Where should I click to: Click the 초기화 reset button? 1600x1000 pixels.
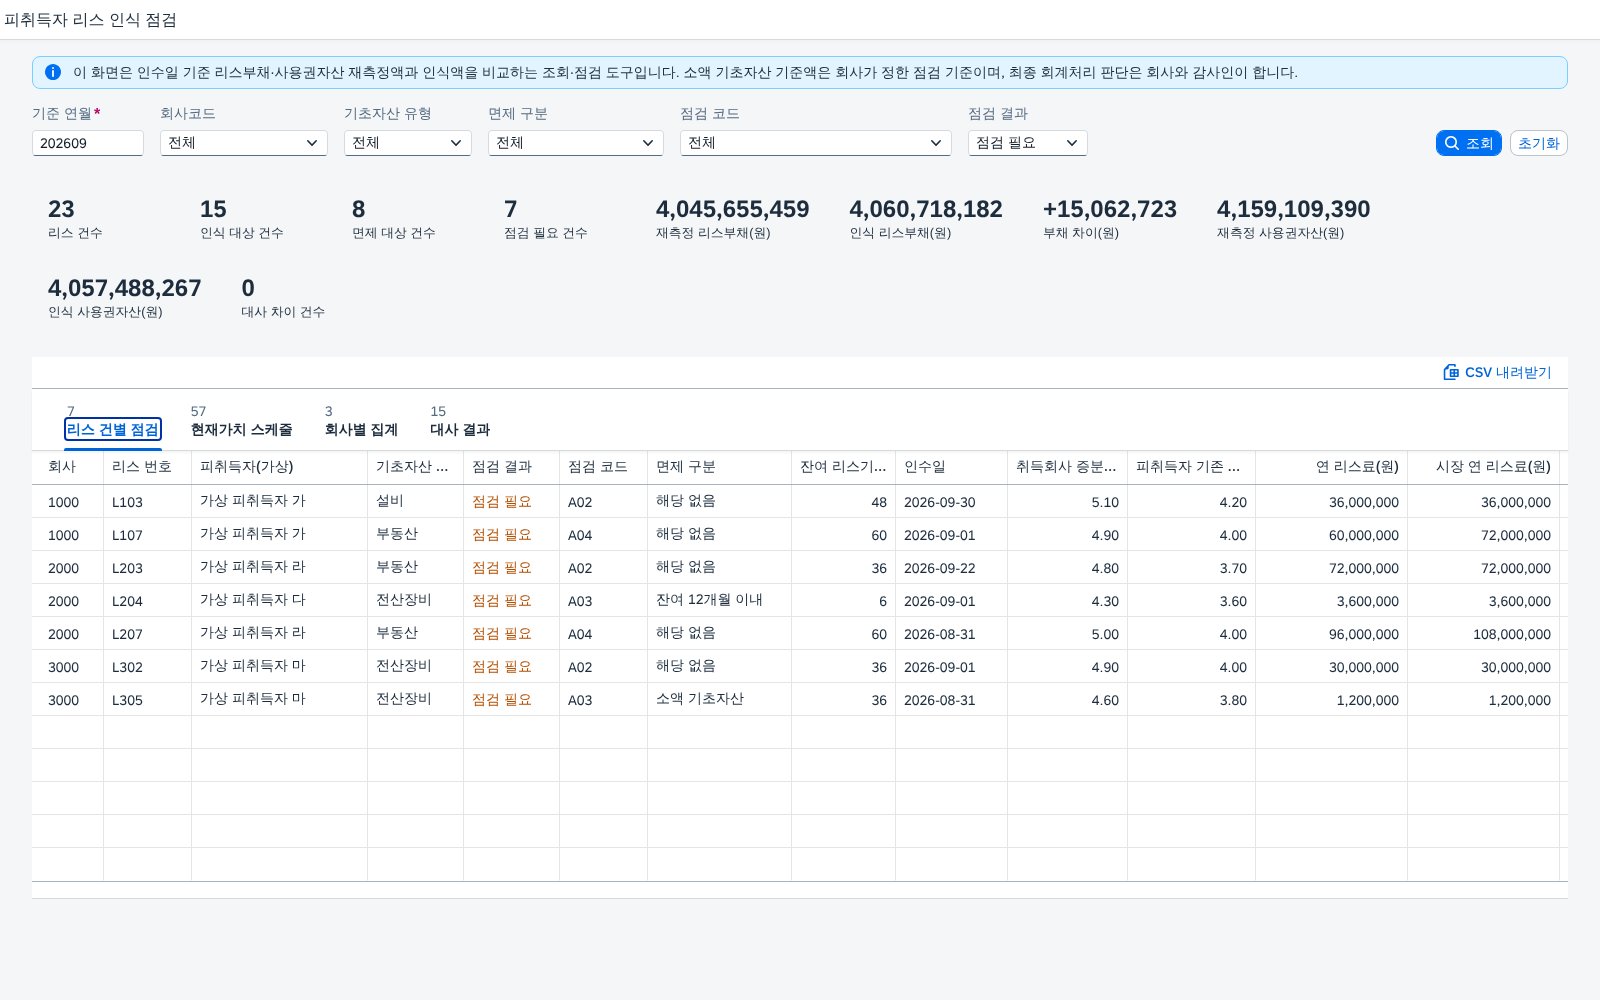click(1538, 143)
